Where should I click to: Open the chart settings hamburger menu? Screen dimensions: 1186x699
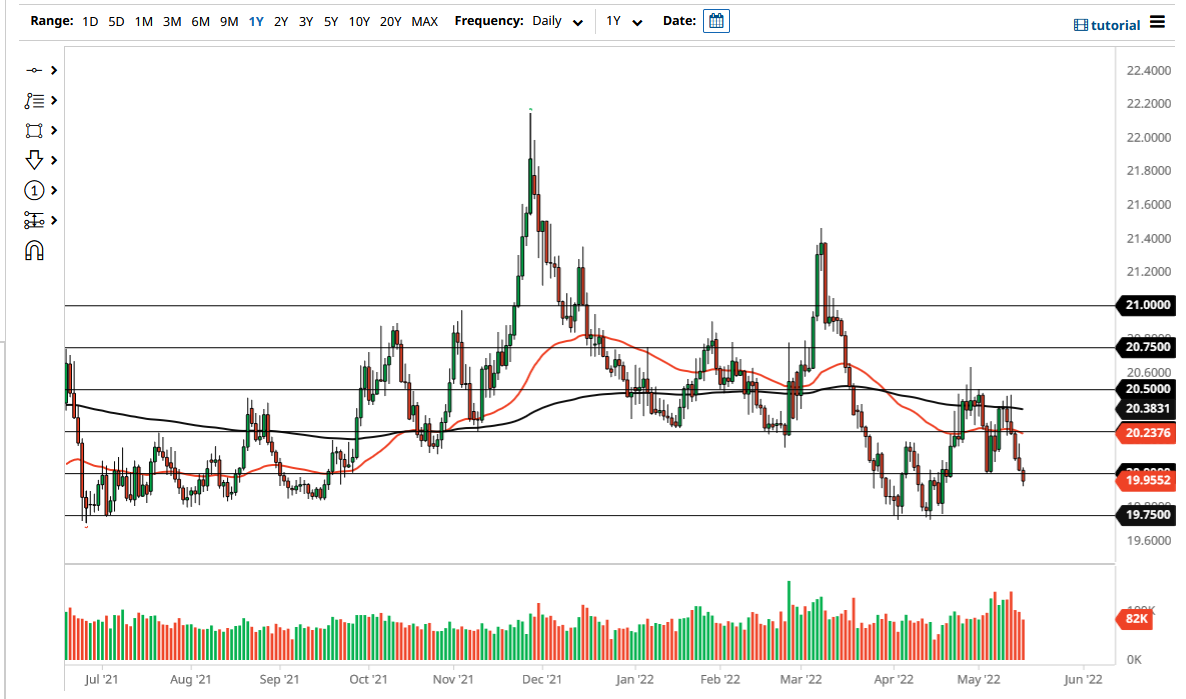(1157, 23)
